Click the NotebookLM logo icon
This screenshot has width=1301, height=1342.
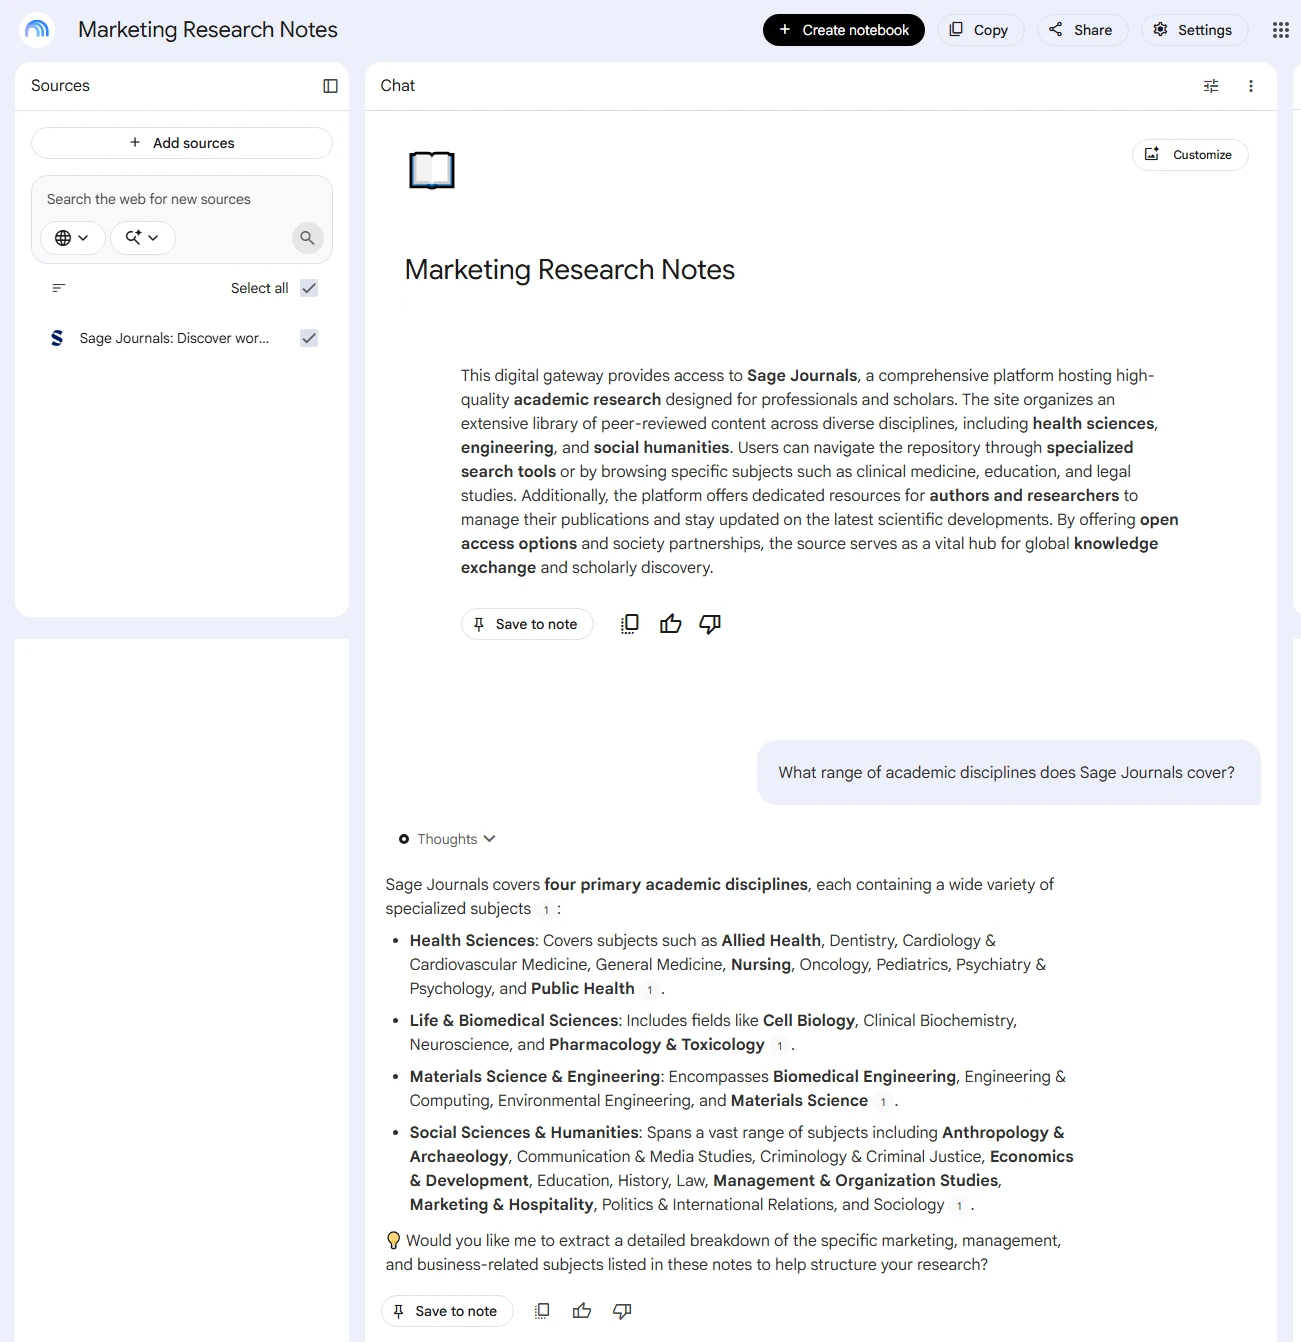click(x=37, y=30)
